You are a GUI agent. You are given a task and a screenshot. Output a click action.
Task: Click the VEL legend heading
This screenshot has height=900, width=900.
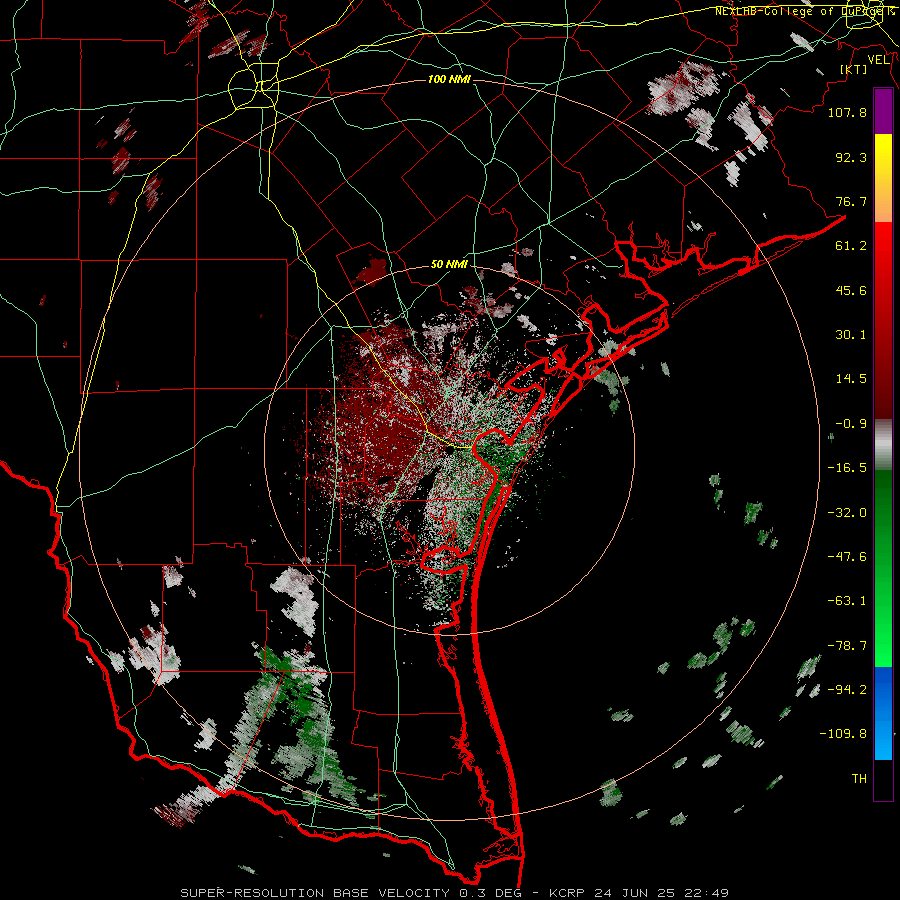[x=878, y=60]
